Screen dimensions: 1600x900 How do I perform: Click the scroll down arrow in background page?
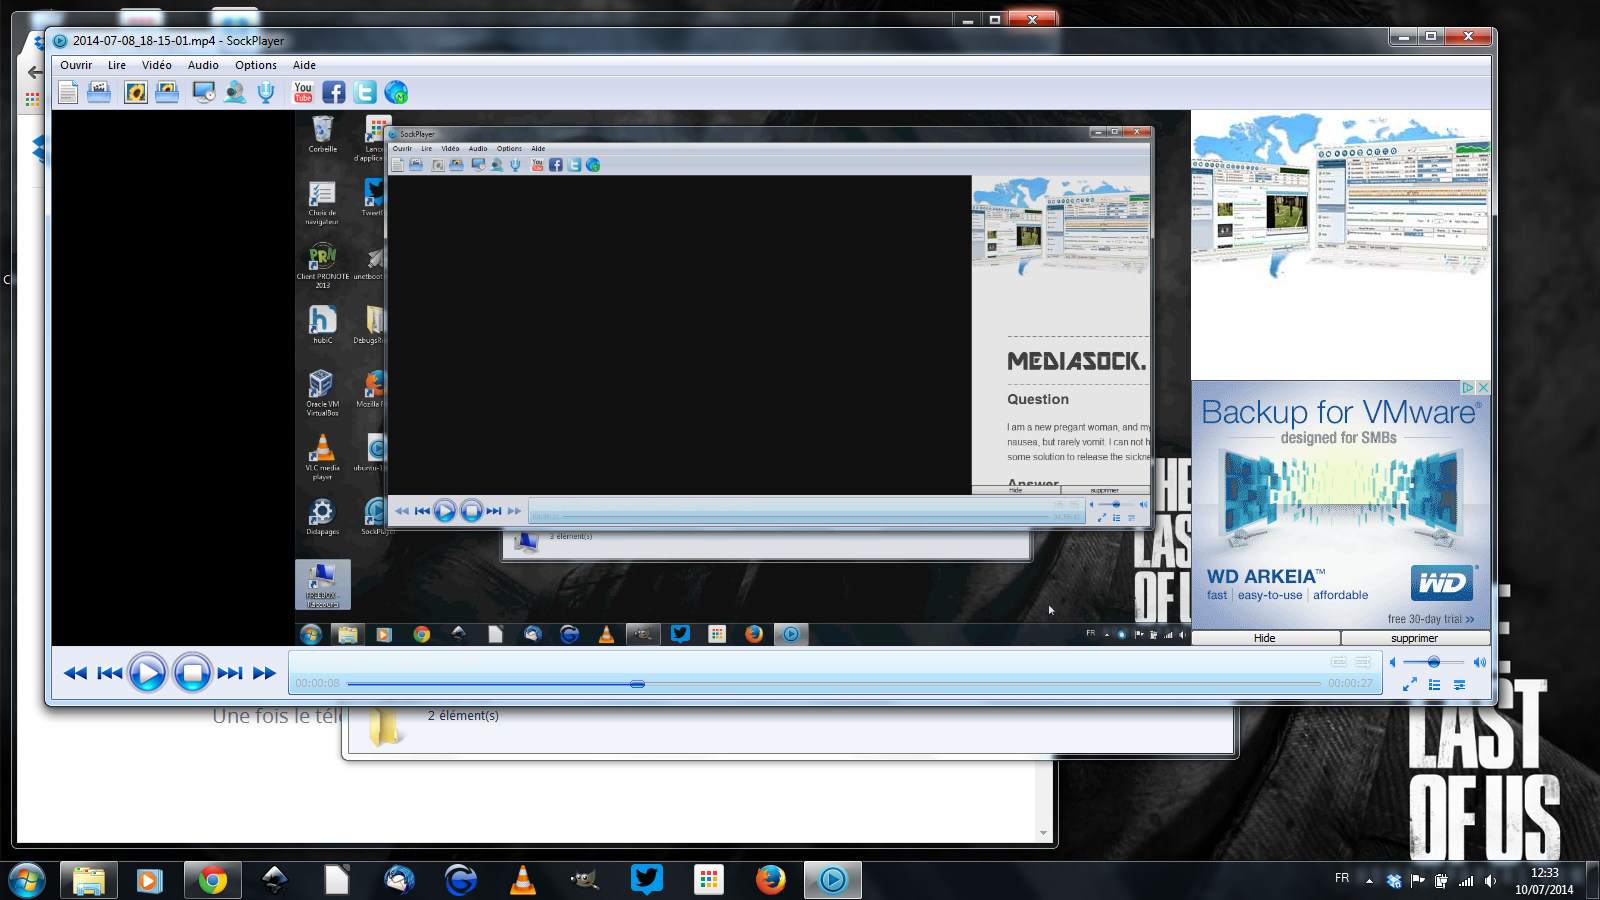point(1043,833)
